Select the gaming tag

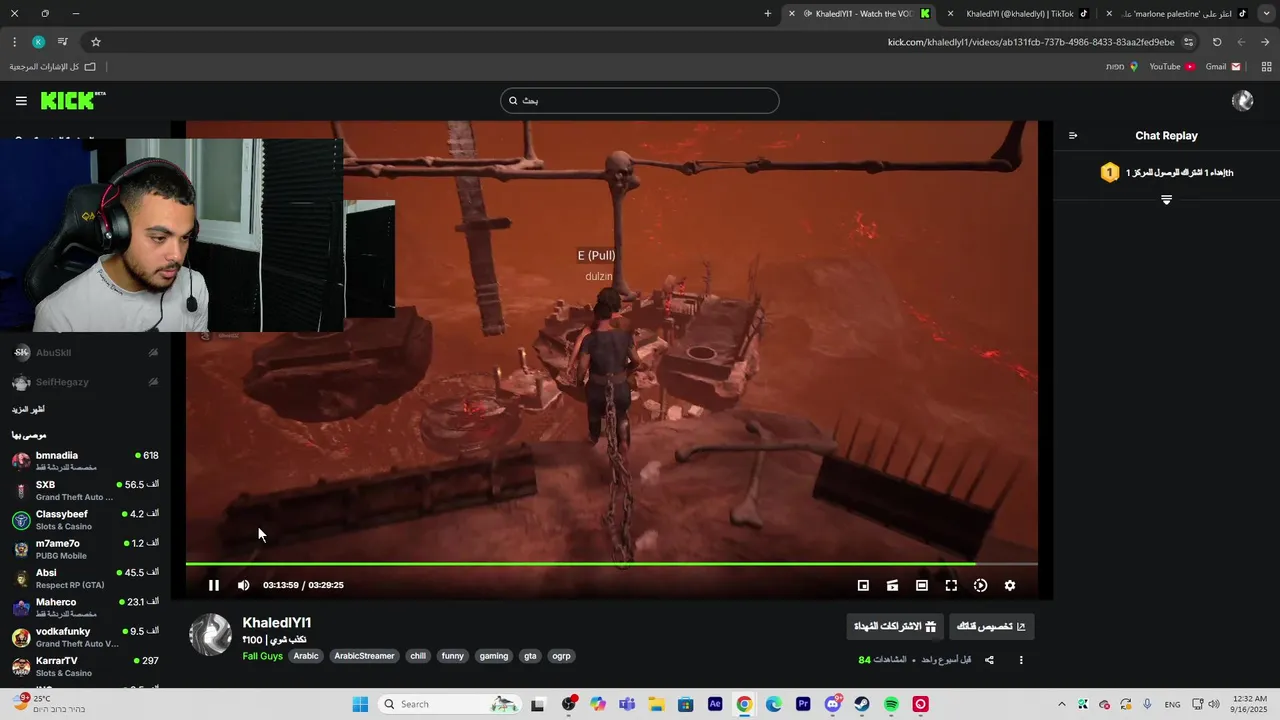point(494,656)
